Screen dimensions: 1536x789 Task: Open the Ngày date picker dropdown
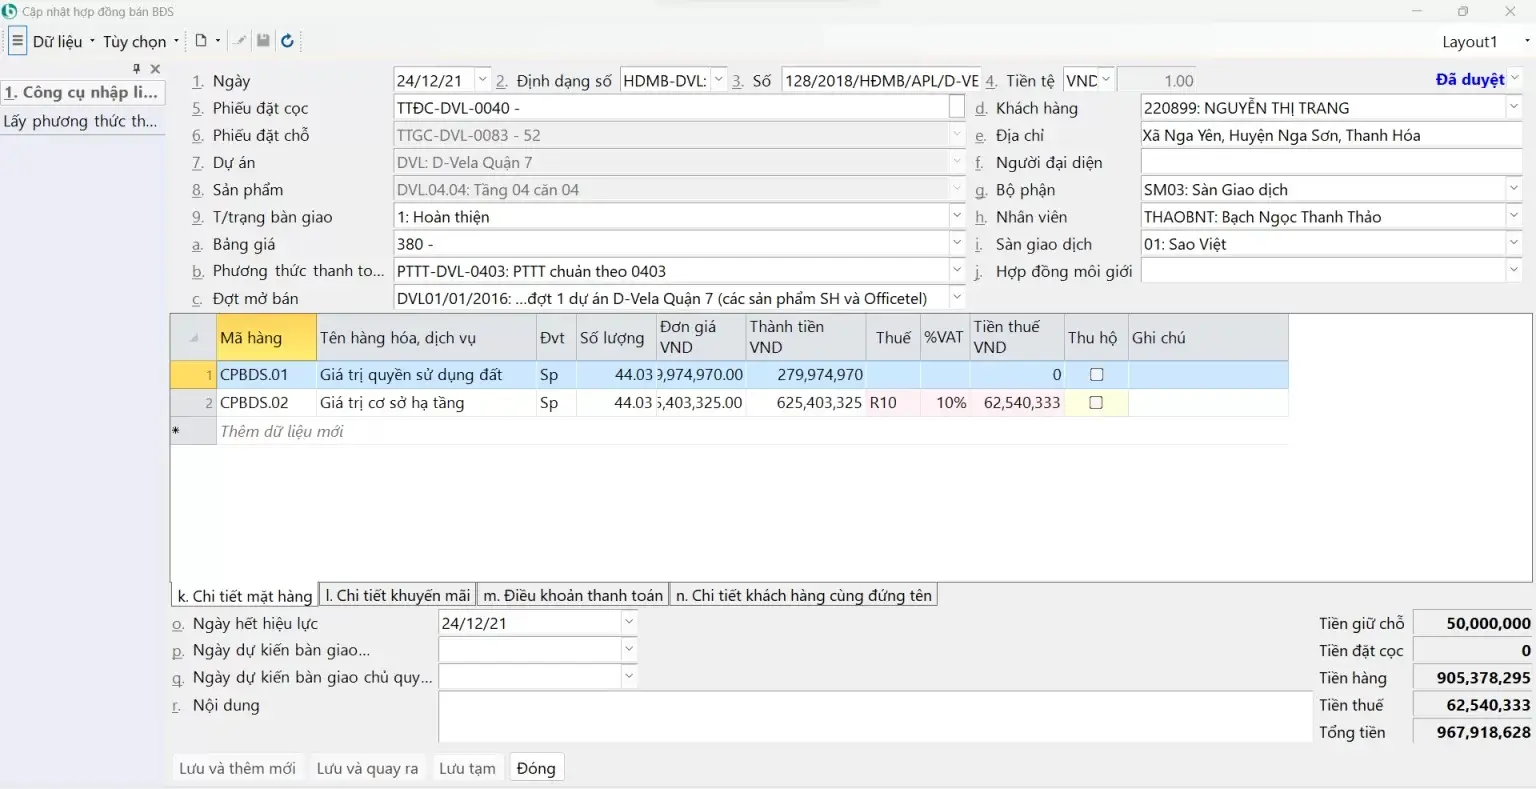coord(482,80)
